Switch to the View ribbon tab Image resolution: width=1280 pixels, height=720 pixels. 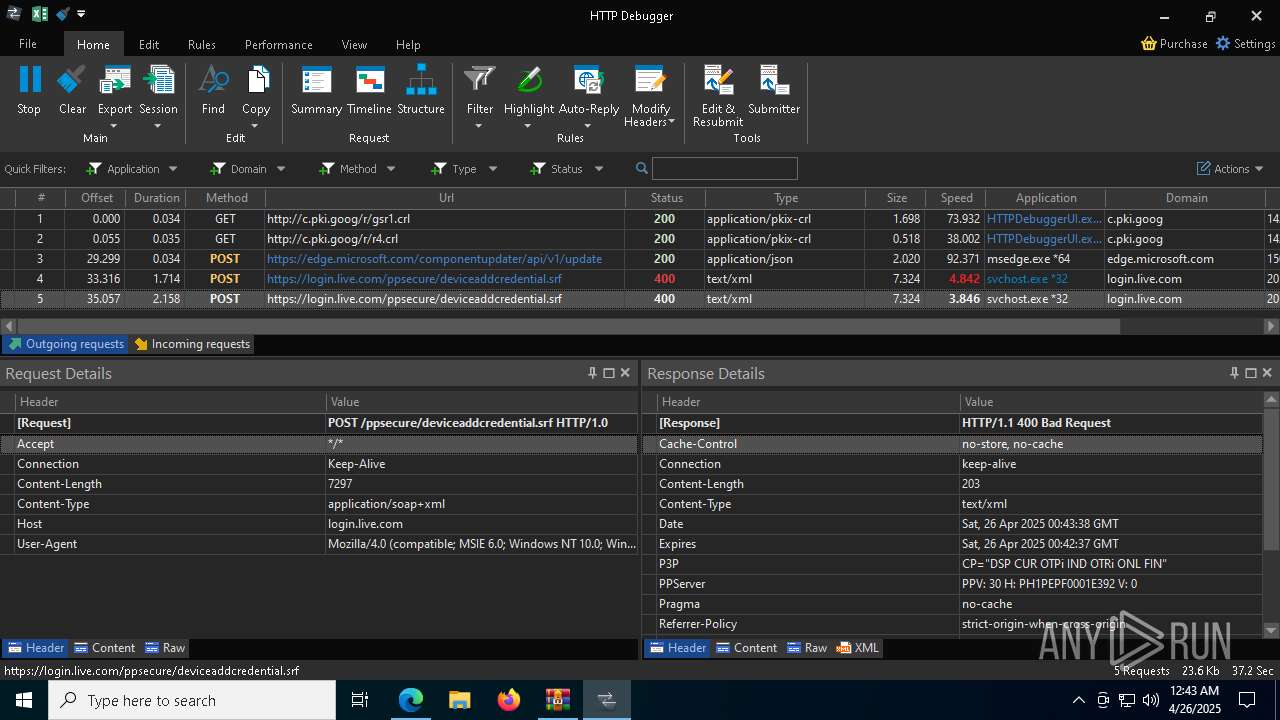pyautogui.click(x=354, y=44)
